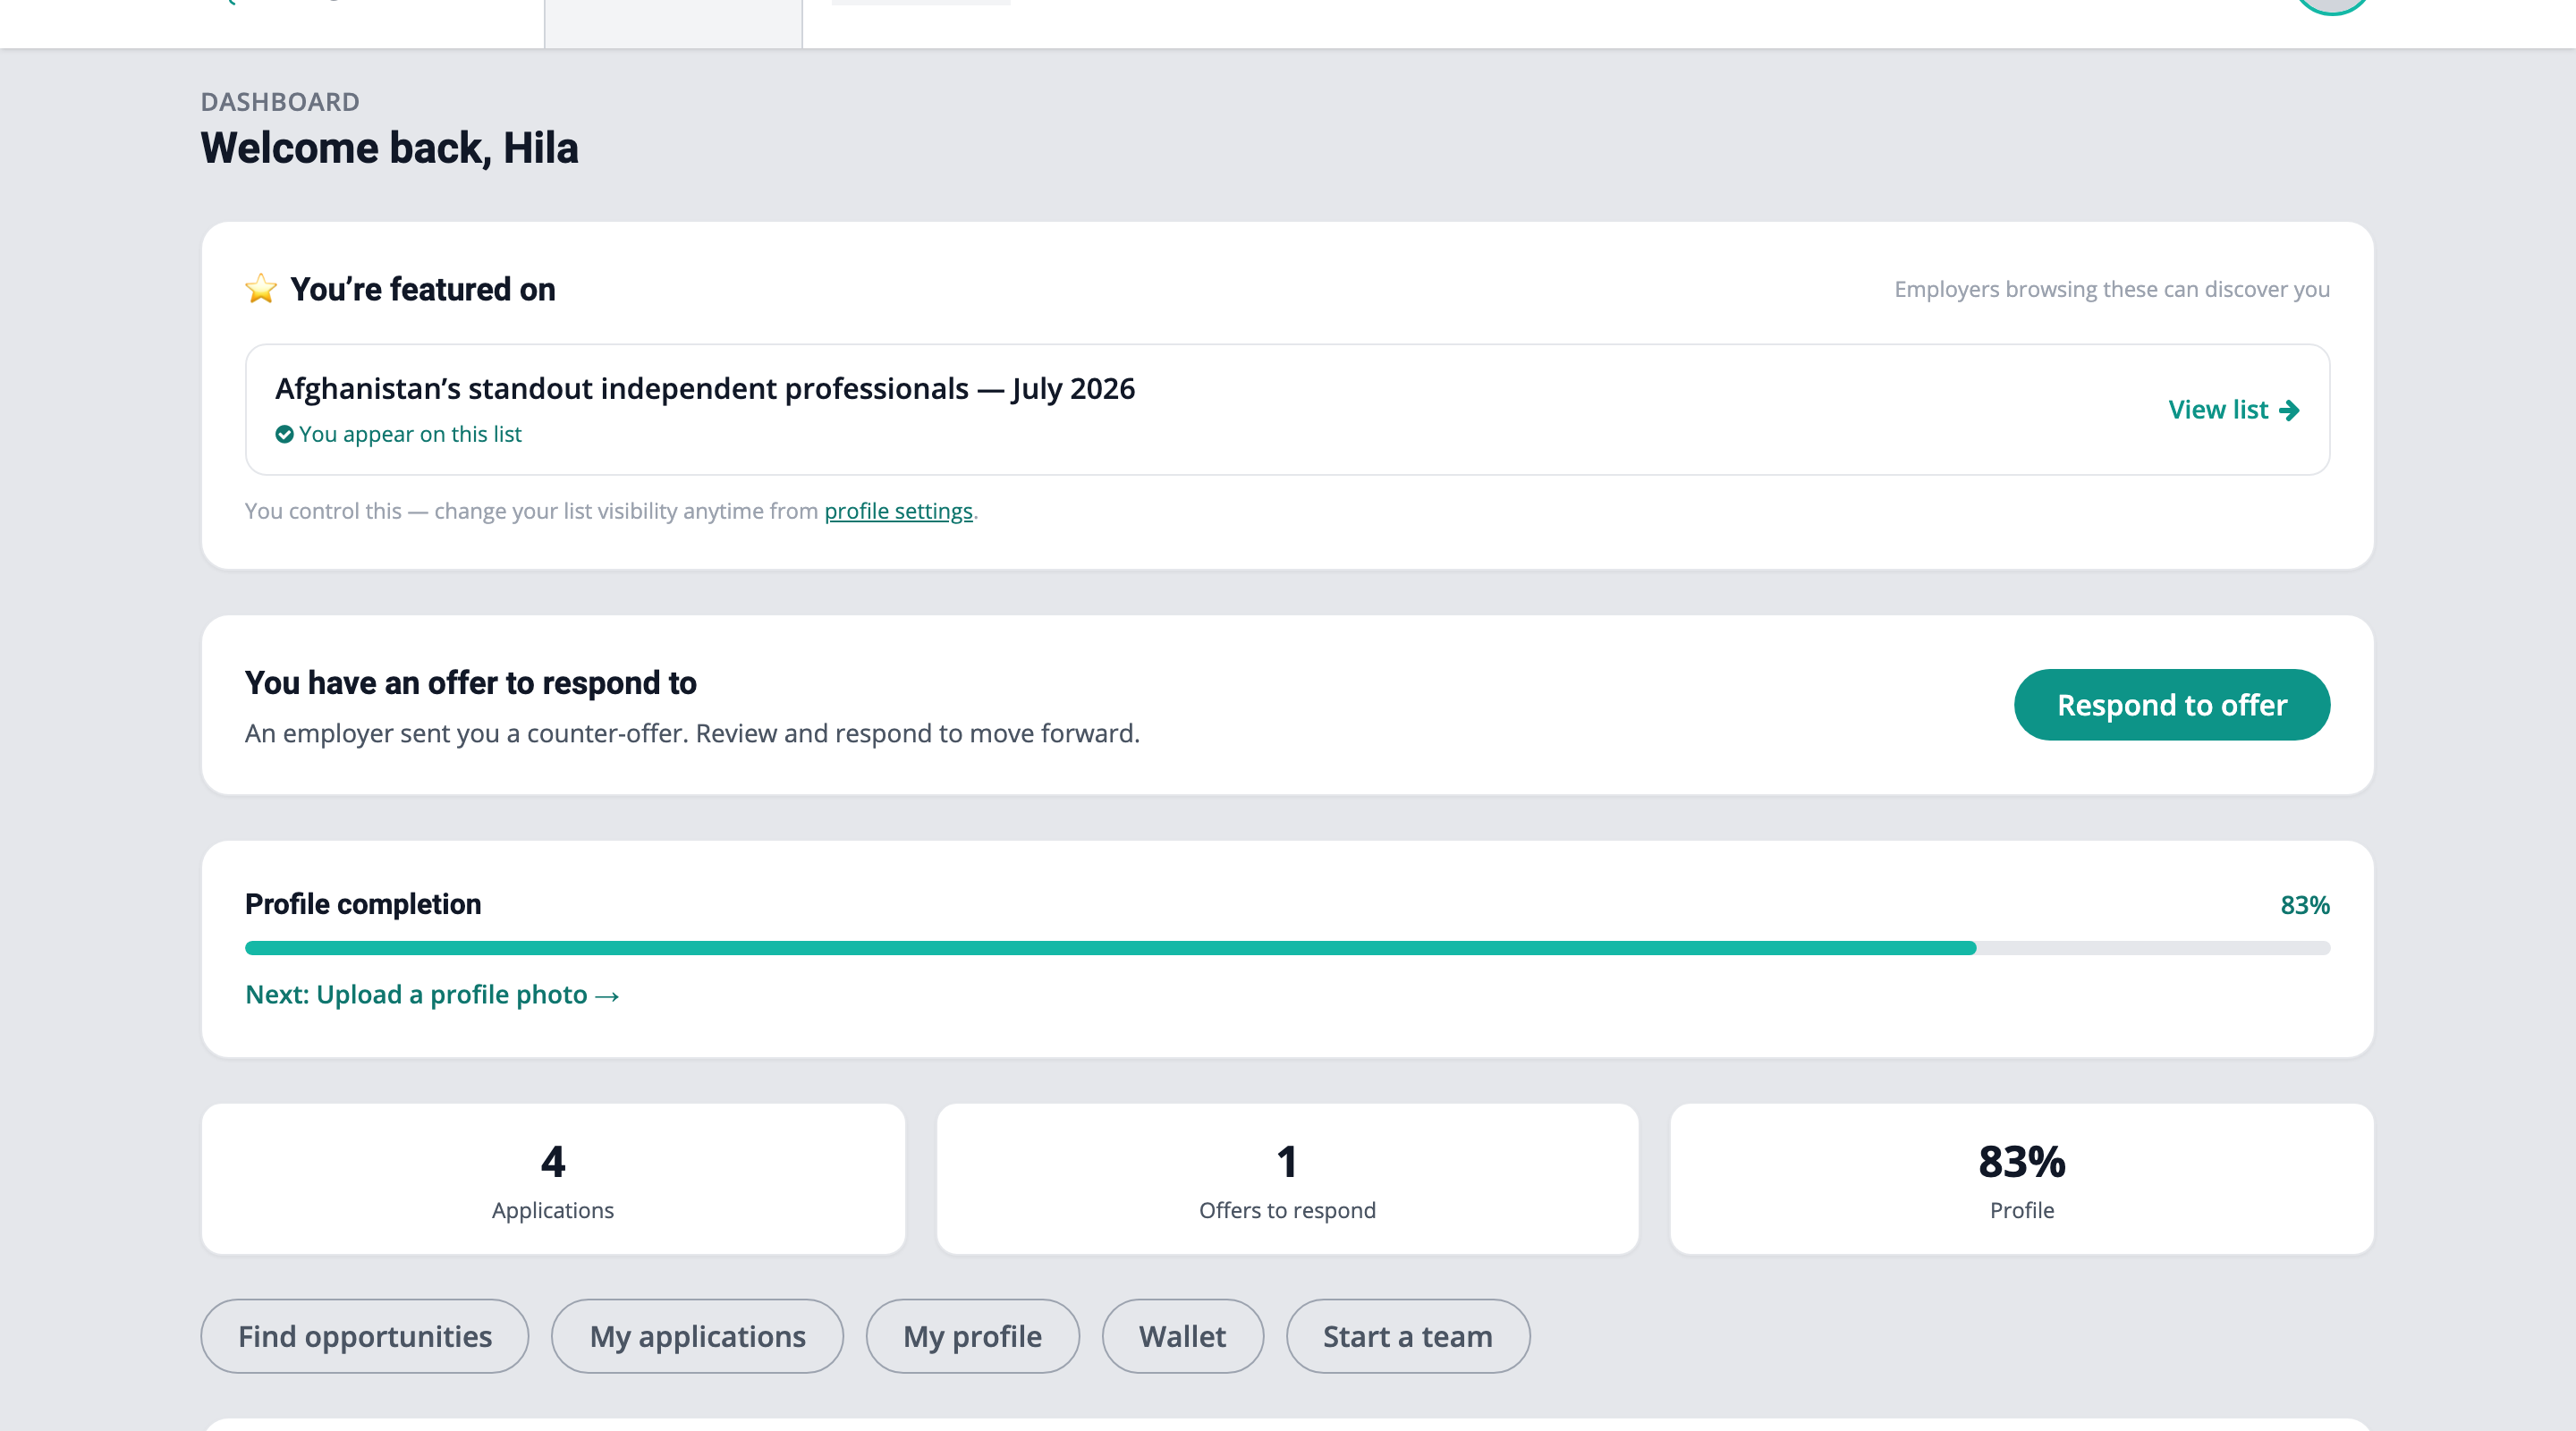The width and height of the screenshot is (2576, 1431).
Task: Open the 1 Offers to respond card
Action: pyautogui.click(x=1287, y=1179)
